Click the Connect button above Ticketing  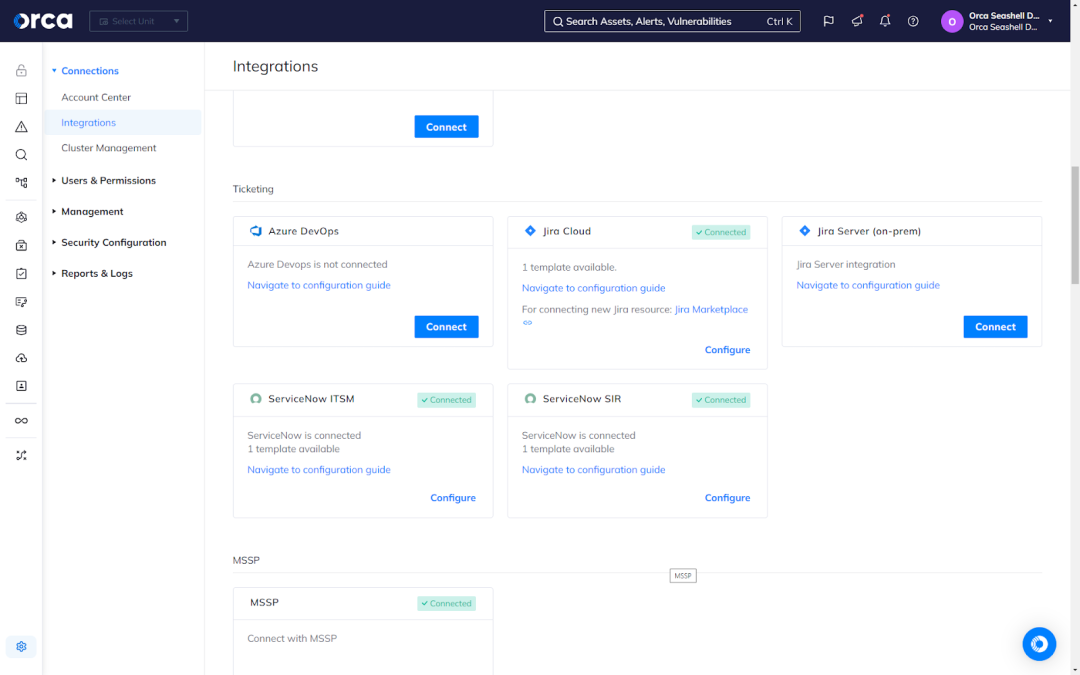tap(446, 127)
